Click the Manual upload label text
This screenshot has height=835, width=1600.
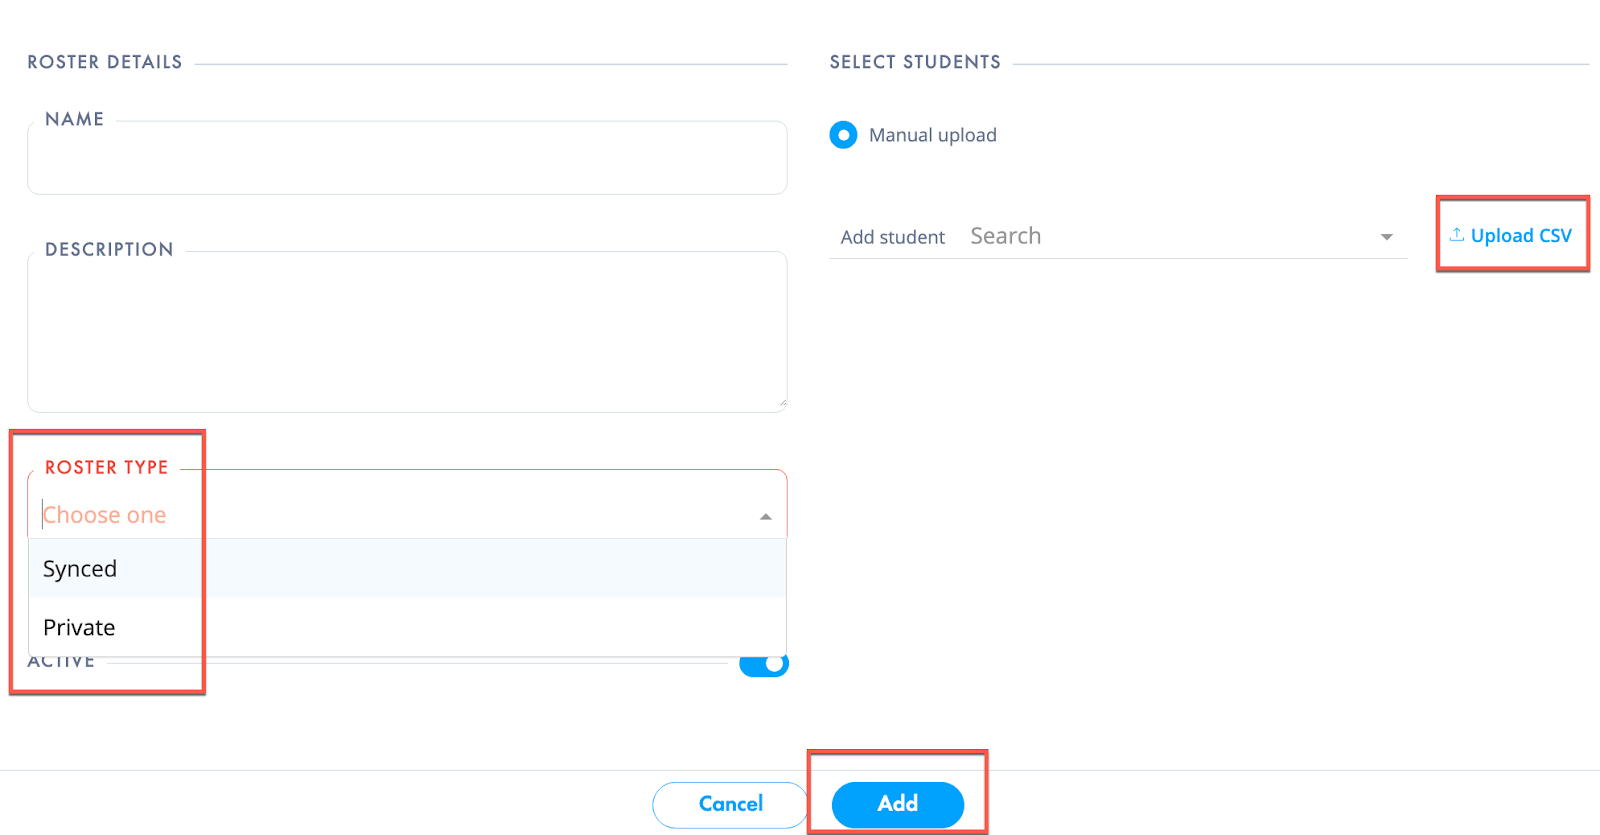click(x=932, y=135)
